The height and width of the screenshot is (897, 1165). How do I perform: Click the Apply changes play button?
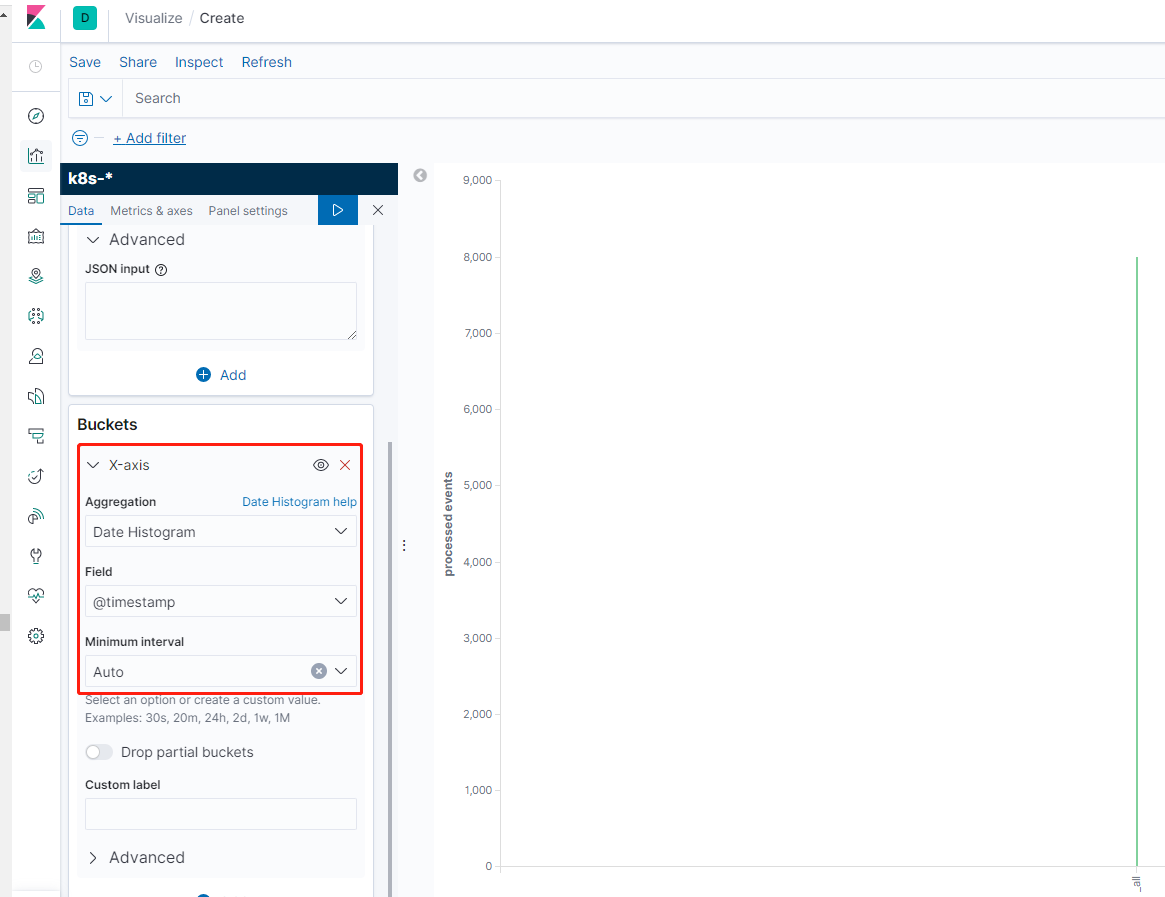click(x=338, y=210)
